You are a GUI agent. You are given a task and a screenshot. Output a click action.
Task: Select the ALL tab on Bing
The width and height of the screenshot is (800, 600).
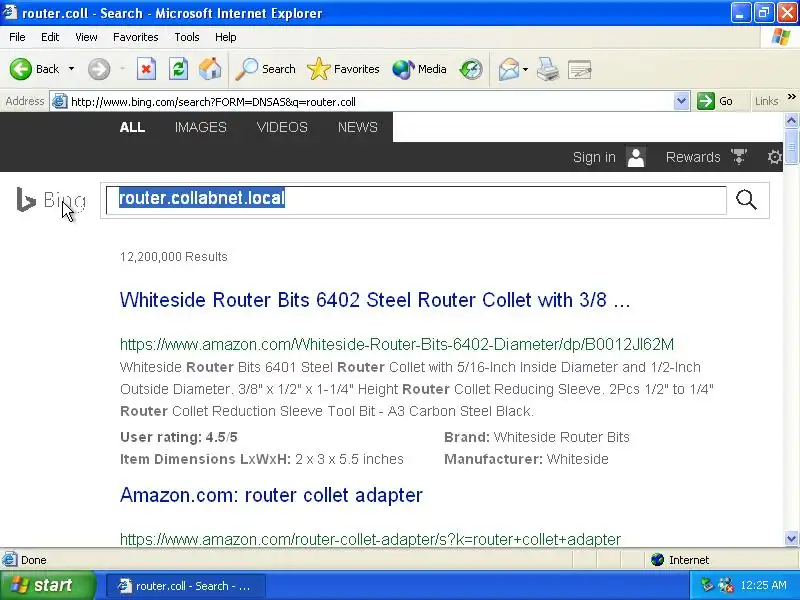(132, 127)
